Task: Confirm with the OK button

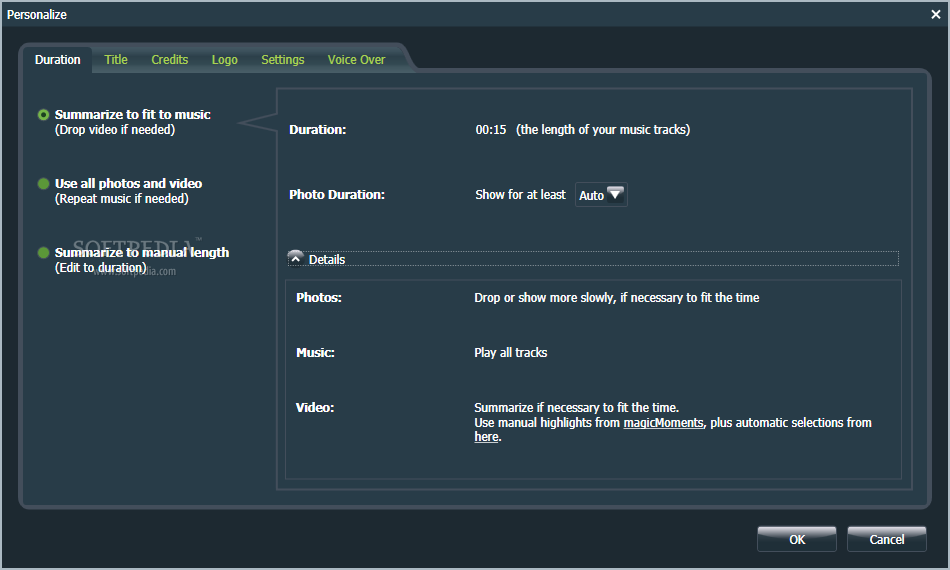Action: click(797, 539)
